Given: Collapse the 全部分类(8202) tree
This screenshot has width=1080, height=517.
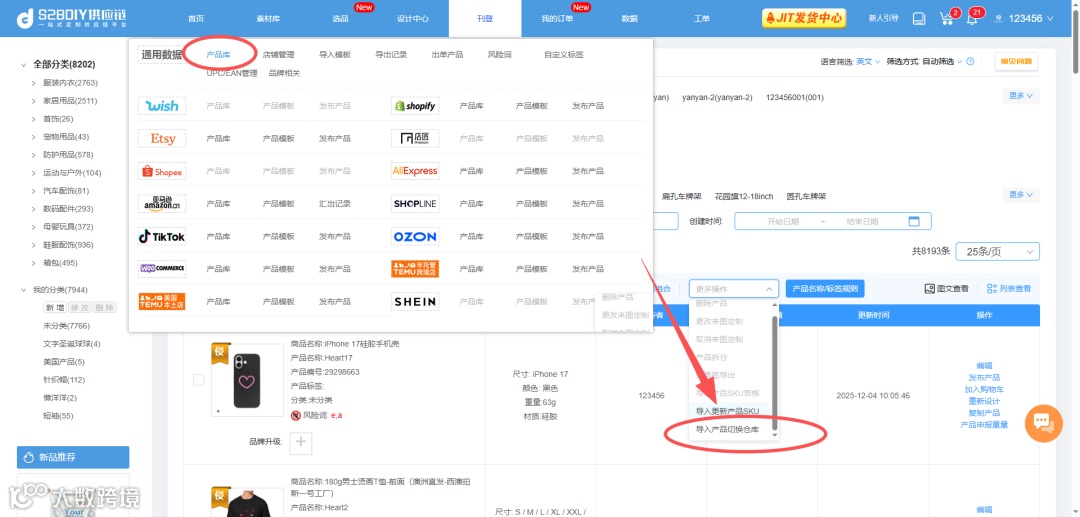Looking at the screenshot, I should [25, 65].
